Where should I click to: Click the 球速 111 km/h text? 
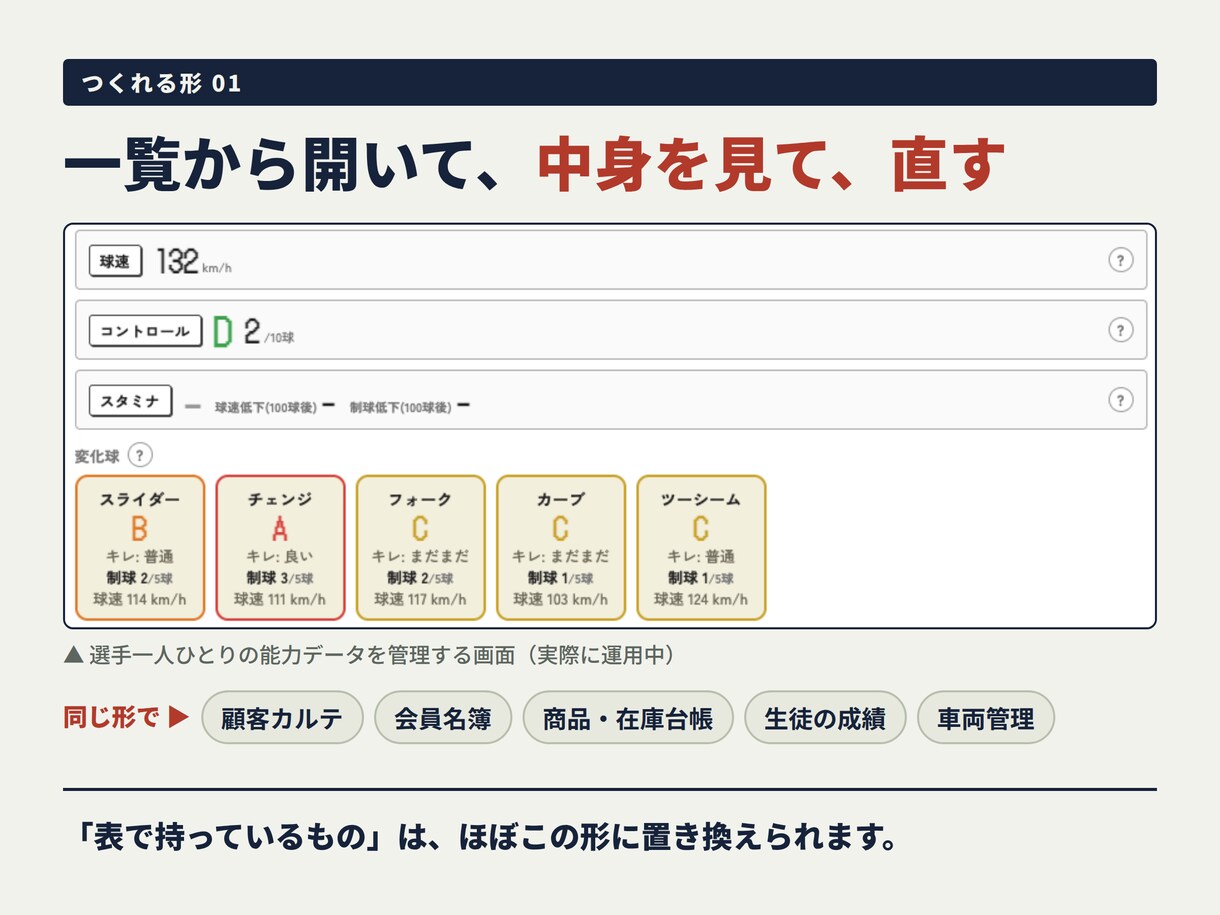tap(280, 600)
